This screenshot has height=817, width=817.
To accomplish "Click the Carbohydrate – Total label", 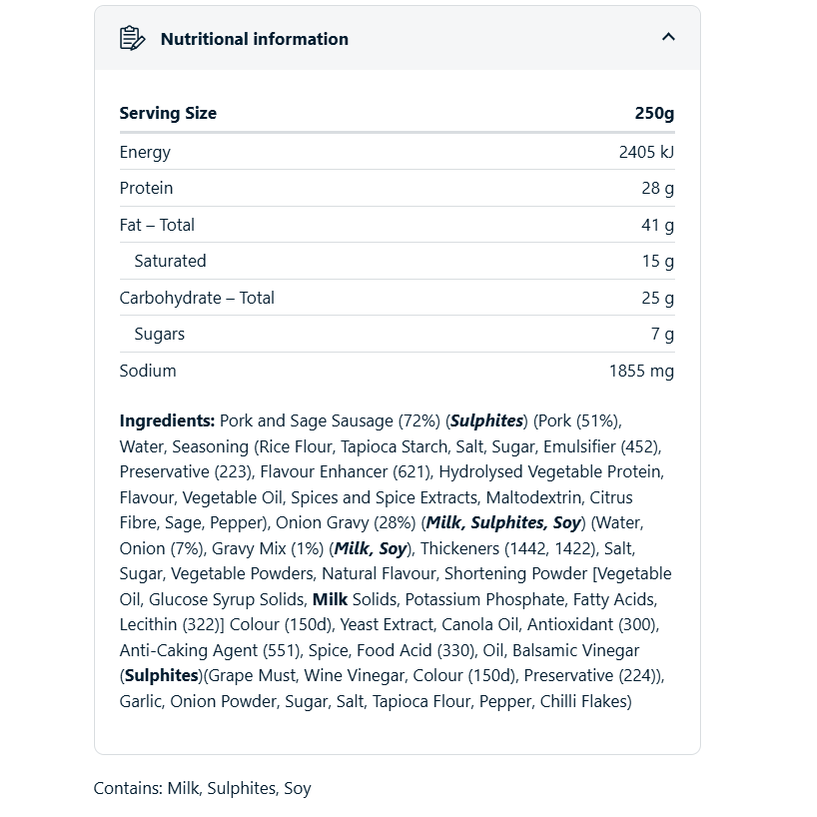I will coord(196,298).
